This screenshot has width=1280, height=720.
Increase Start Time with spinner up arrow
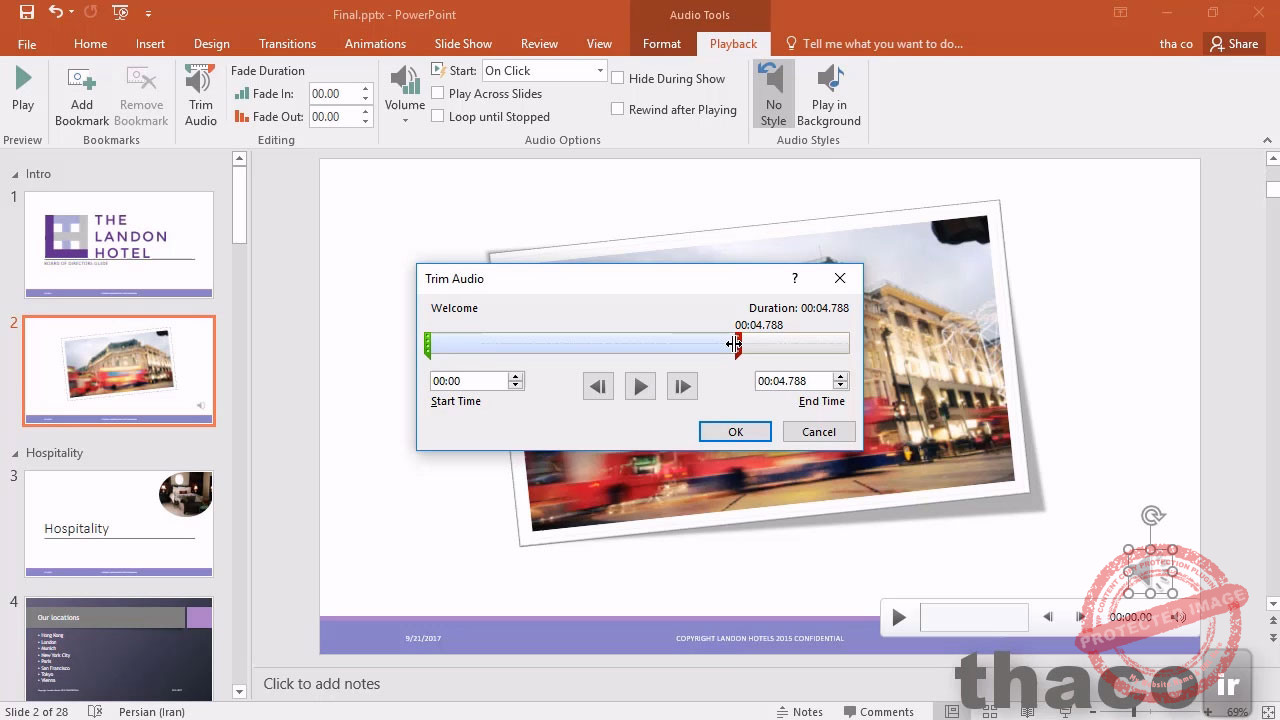516,377
